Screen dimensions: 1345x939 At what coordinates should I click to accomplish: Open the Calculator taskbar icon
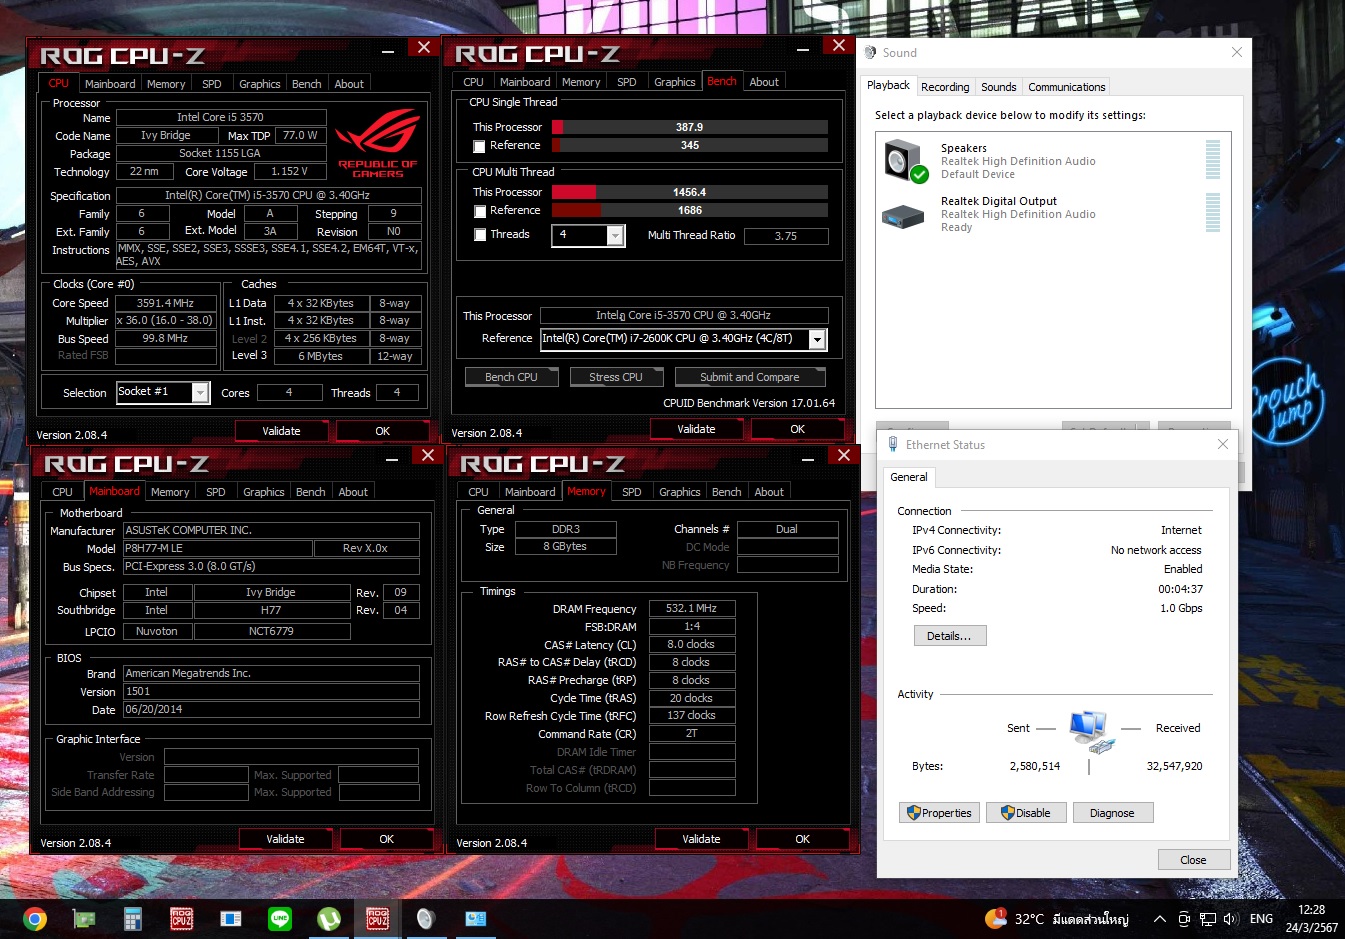pos(133,918)
